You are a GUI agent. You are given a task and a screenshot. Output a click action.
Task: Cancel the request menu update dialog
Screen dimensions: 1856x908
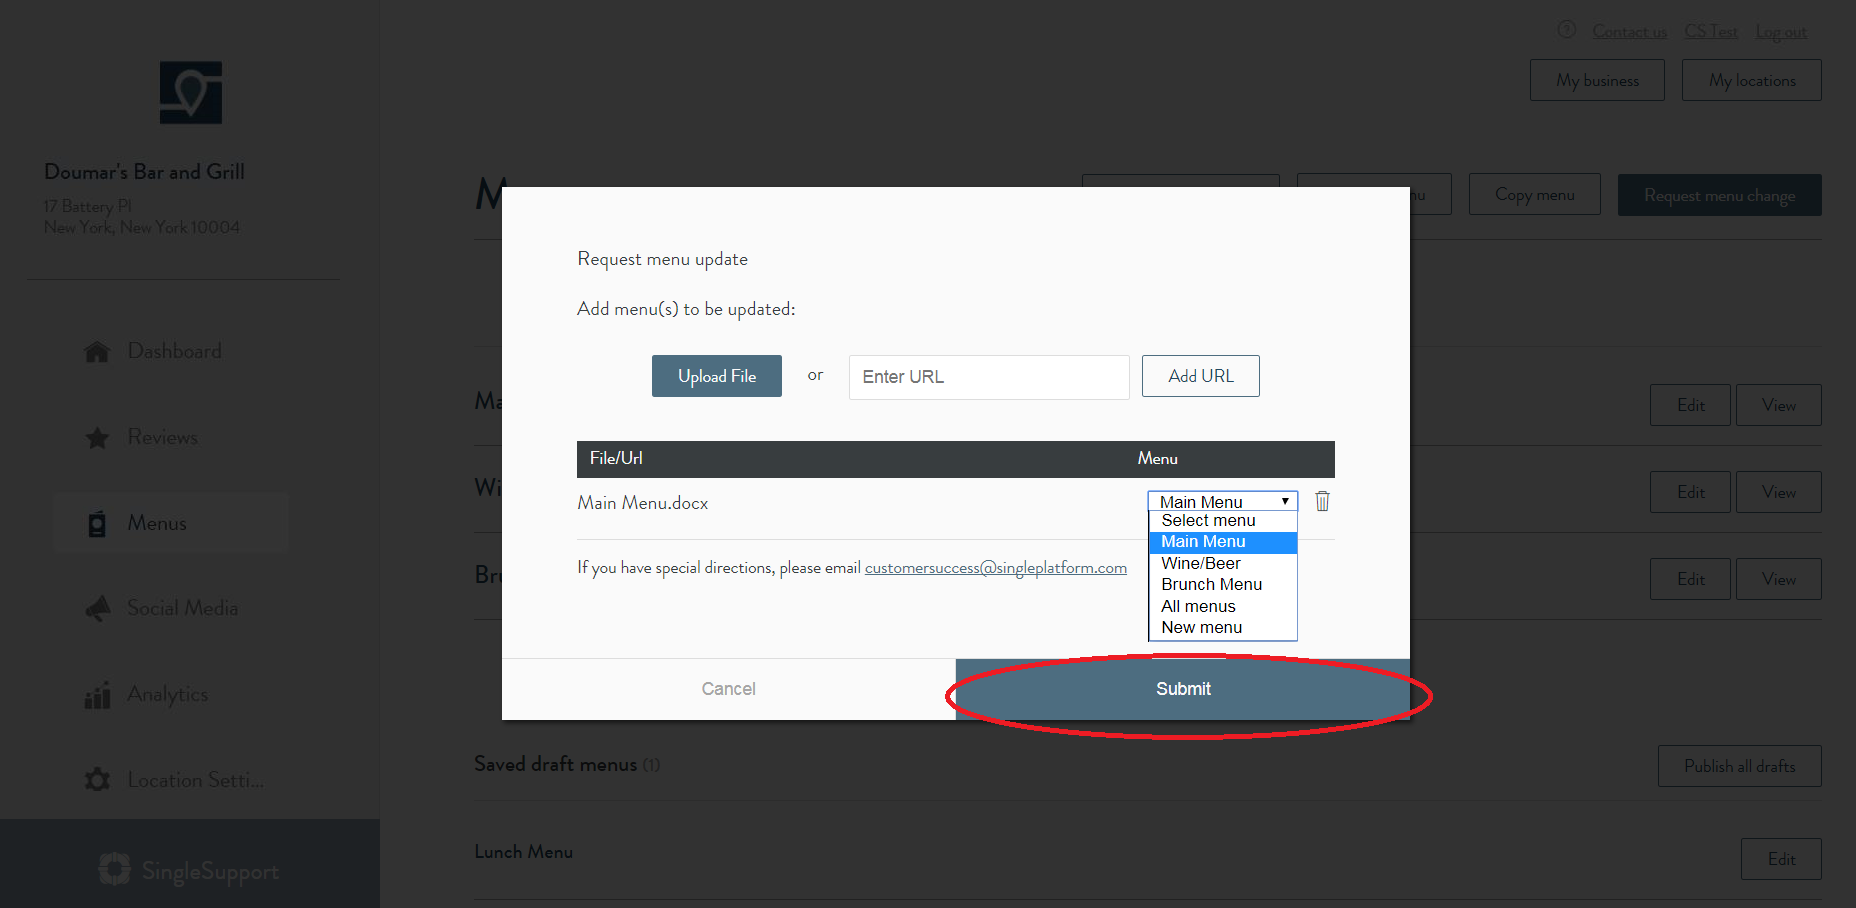(x=728, y=689)
